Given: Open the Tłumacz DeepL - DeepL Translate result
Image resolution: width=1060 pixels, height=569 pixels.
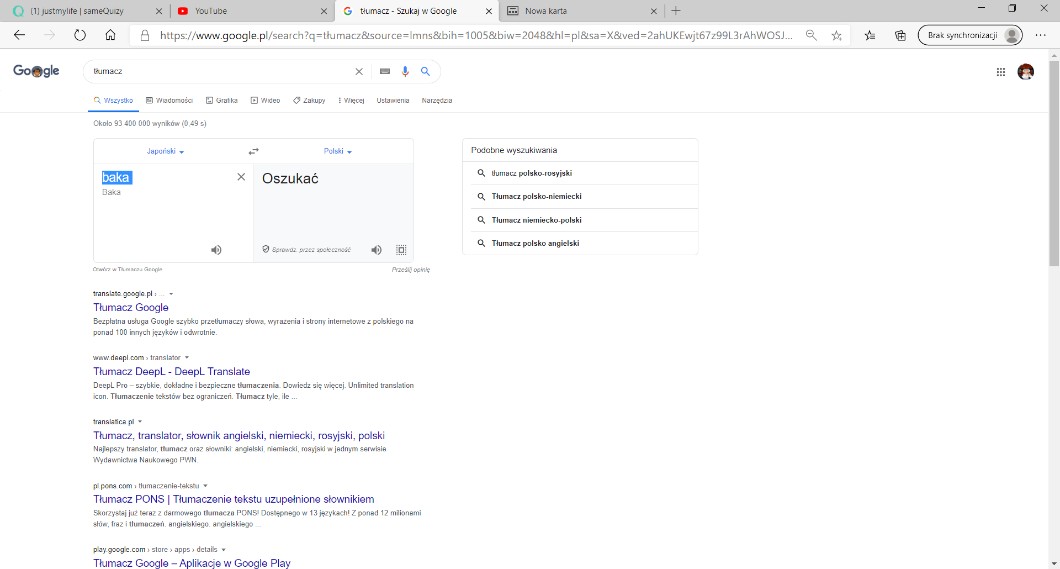Looking at the screenshot, I should 171,371.
